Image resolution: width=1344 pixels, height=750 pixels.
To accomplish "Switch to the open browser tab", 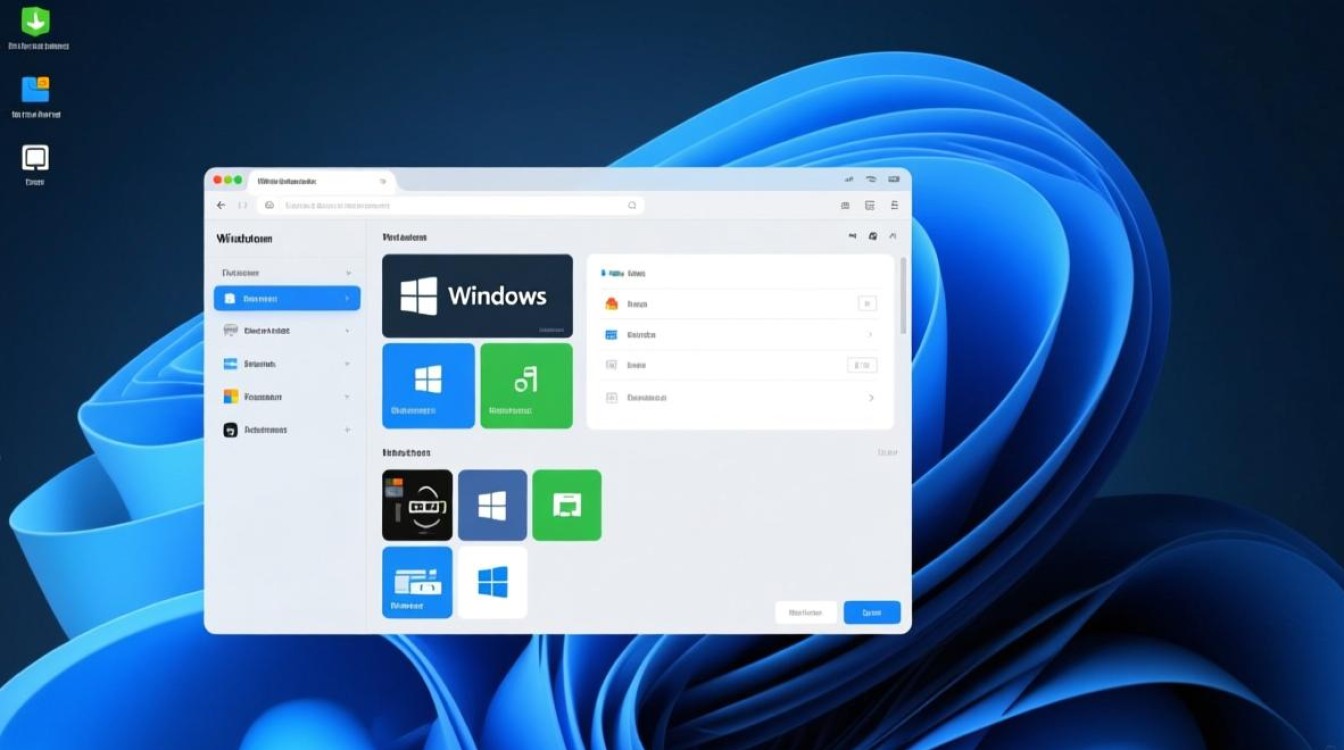I will pyautogui.click(x=320, y=181).
